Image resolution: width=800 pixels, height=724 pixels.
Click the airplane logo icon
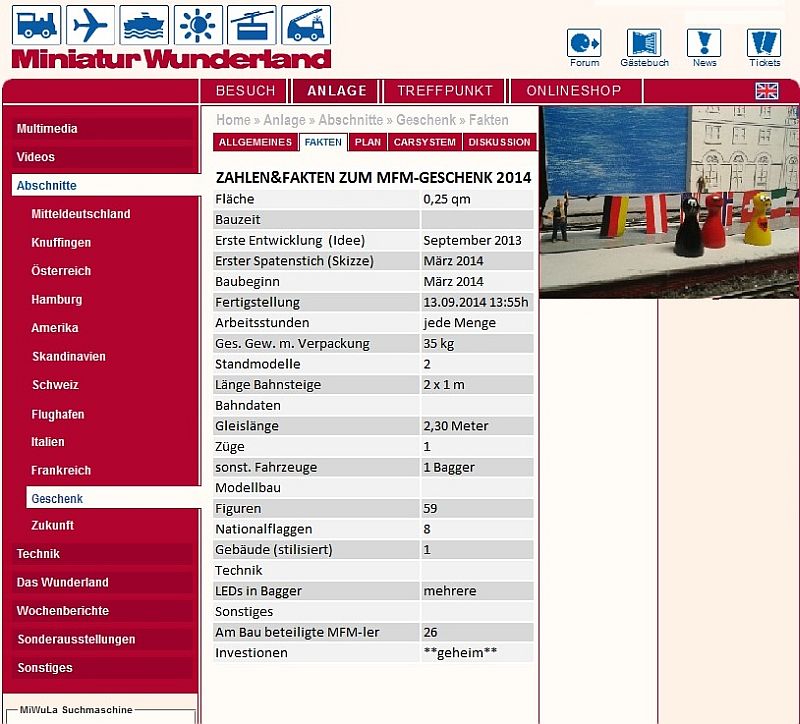91,24
